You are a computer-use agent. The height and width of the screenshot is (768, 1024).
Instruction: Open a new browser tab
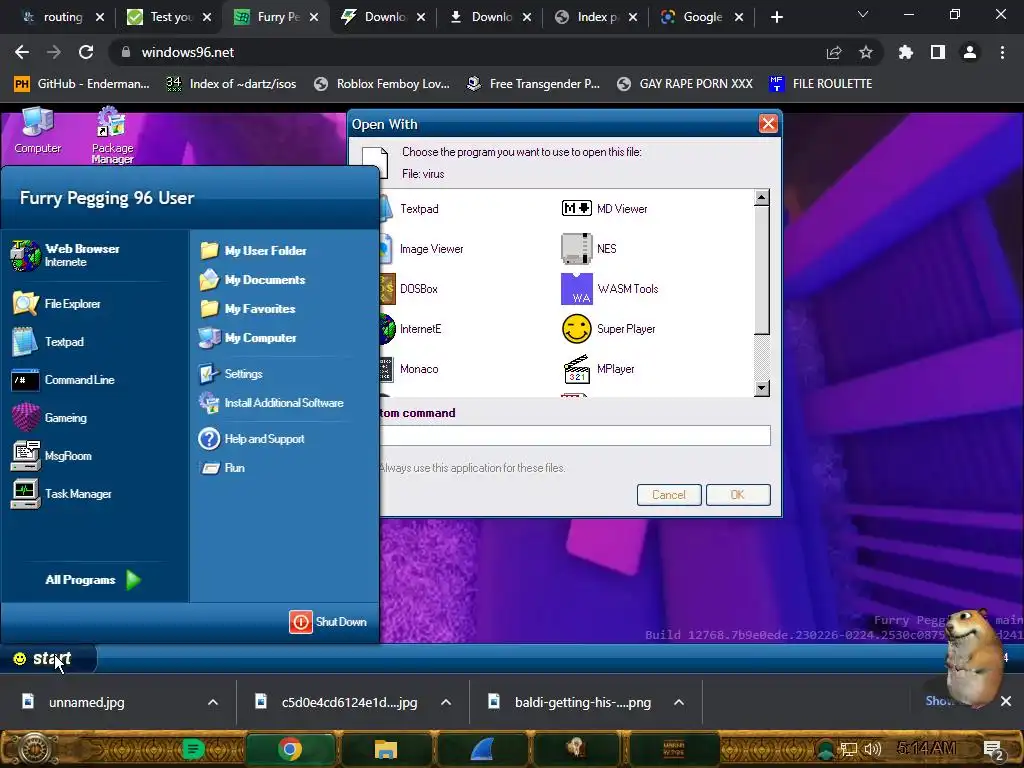click(x=776, y=17)
